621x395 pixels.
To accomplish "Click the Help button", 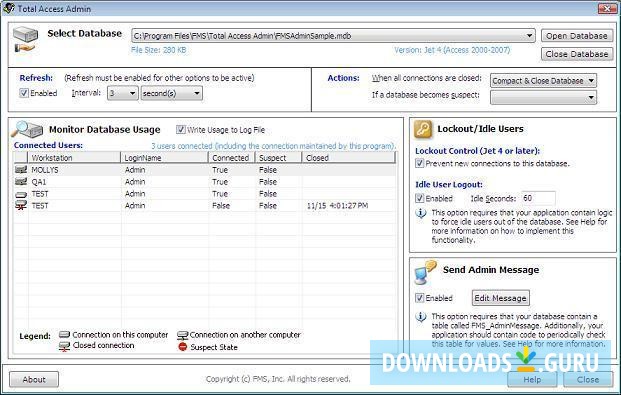I will point(532,380).
